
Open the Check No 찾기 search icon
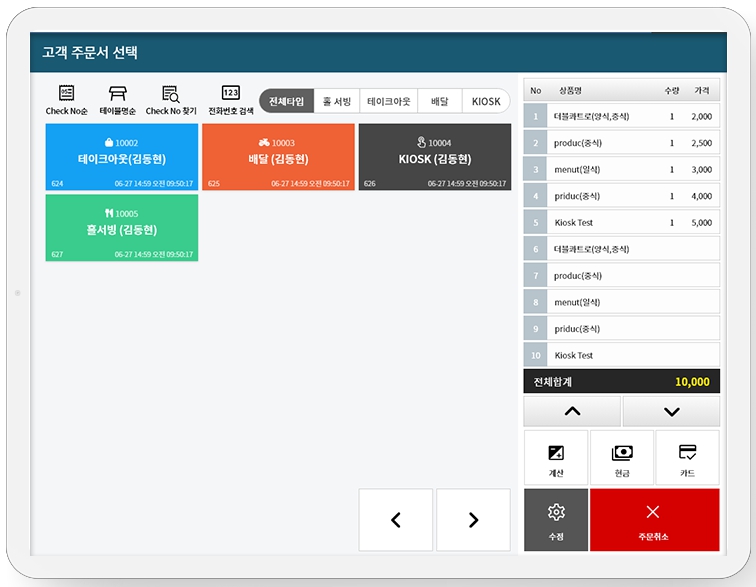(170, 99)
